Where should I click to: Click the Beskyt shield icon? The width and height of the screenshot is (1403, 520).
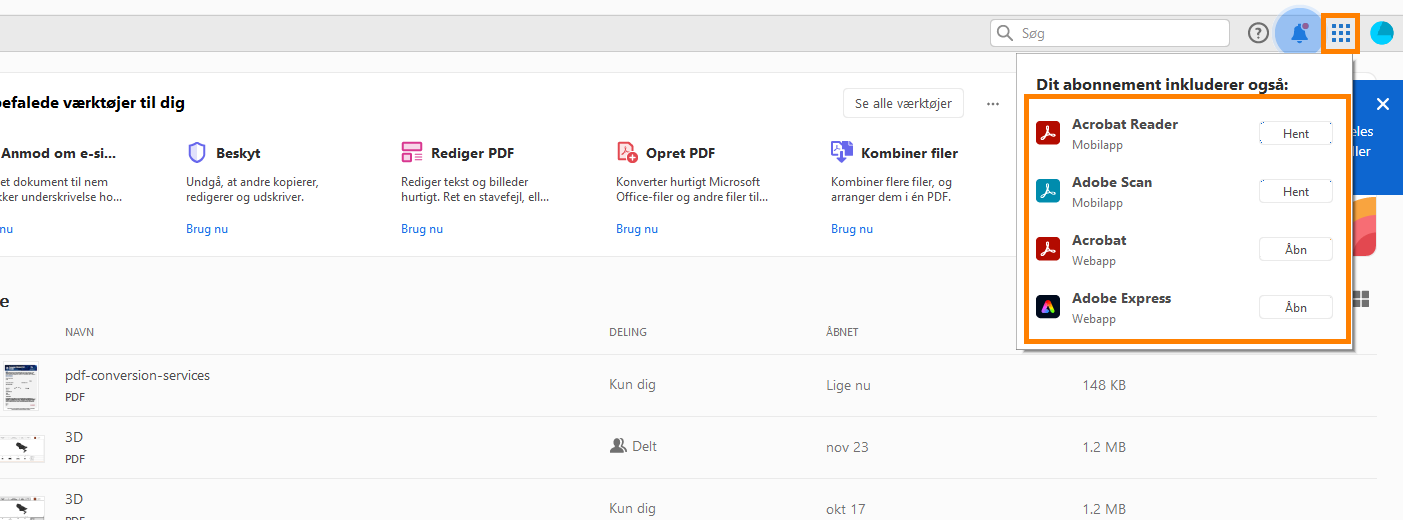tap(197, 153)
